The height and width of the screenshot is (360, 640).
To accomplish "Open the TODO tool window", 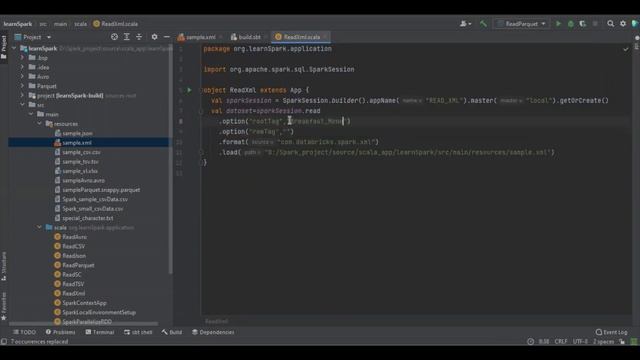I will click(24, 332).
